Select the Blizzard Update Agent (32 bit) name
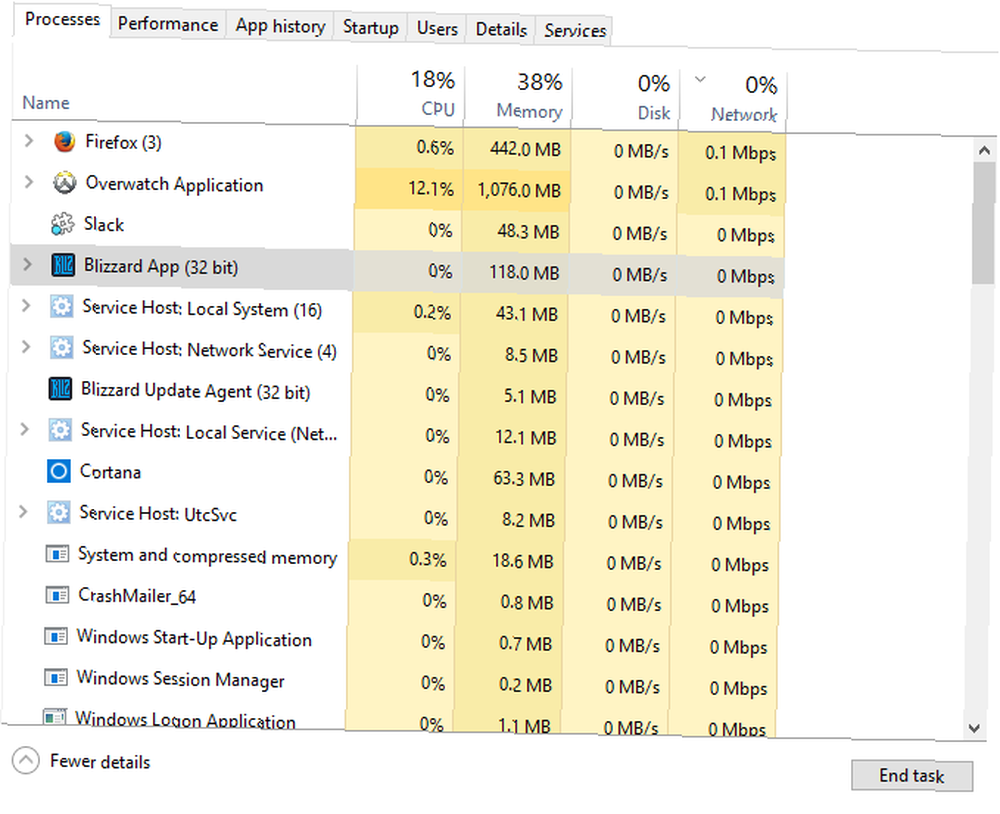 (x=196, y=391)
